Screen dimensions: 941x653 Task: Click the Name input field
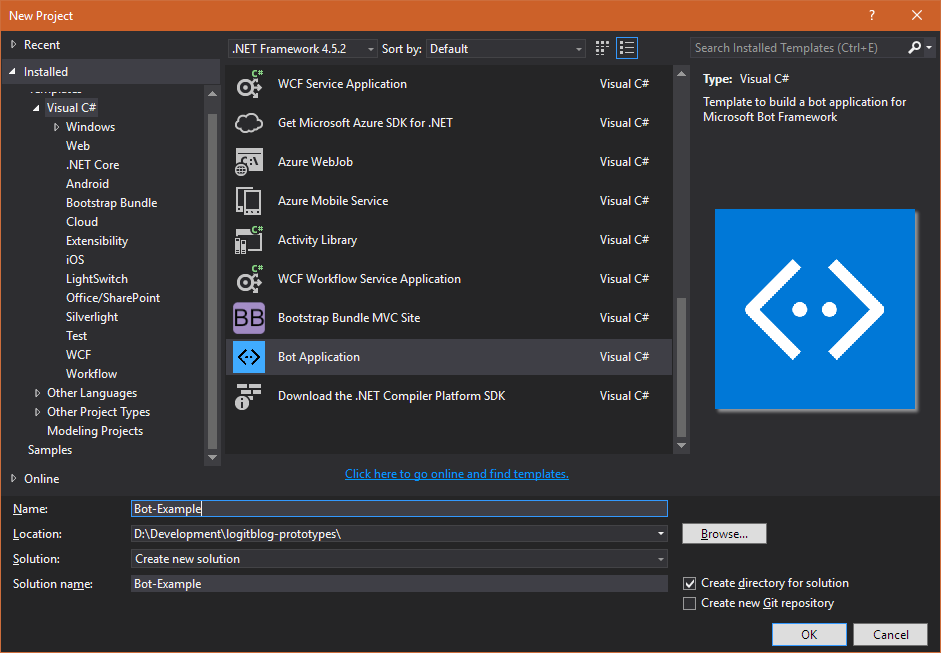coord(399,508)
